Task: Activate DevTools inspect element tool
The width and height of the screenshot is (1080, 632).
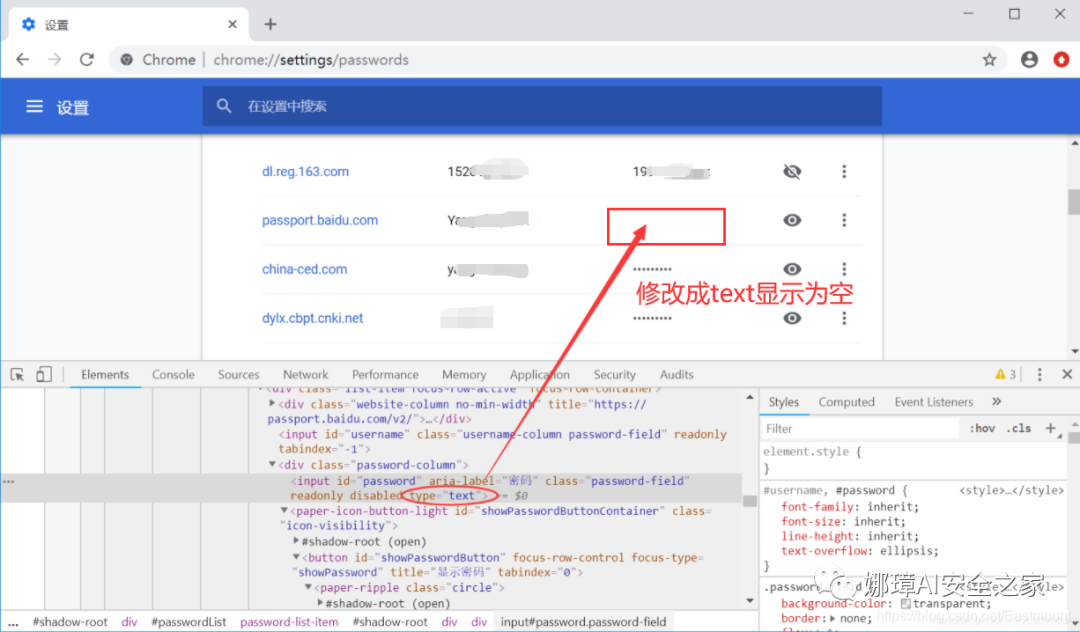Action: 17,375
